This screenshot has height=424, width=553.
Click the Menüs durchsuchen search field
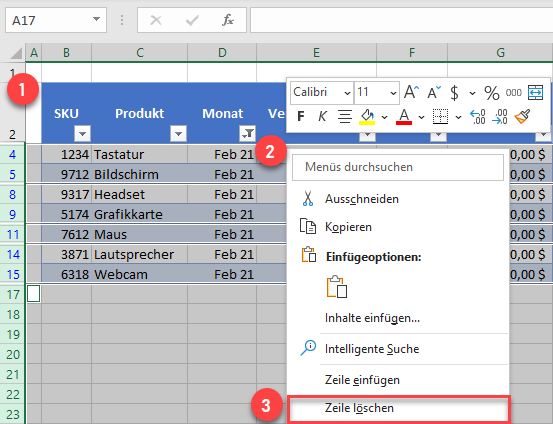tap(397, 167)
